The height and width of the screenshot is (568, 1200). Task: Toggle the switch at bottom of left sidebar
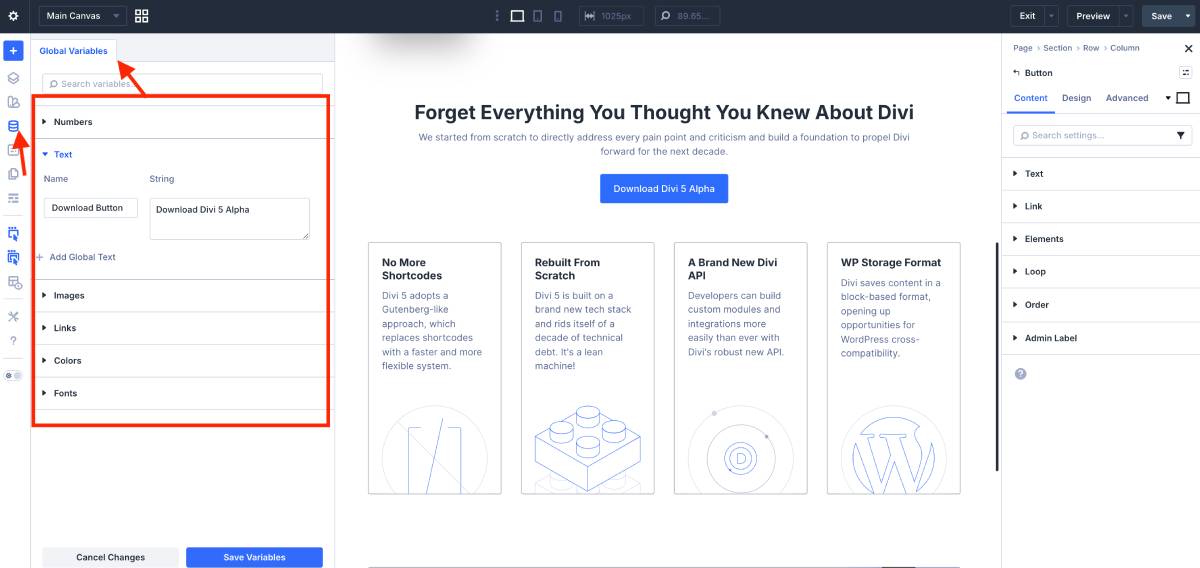[x=13, y=376]
